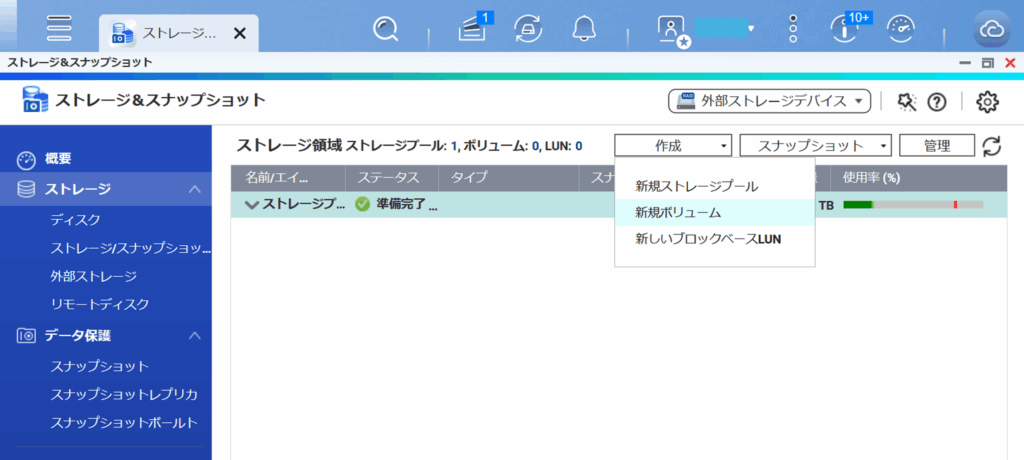This screenshot has width=1024, height=460.
Task: Select 新しいブロックベースLUN option
Action: click(707, 239)
